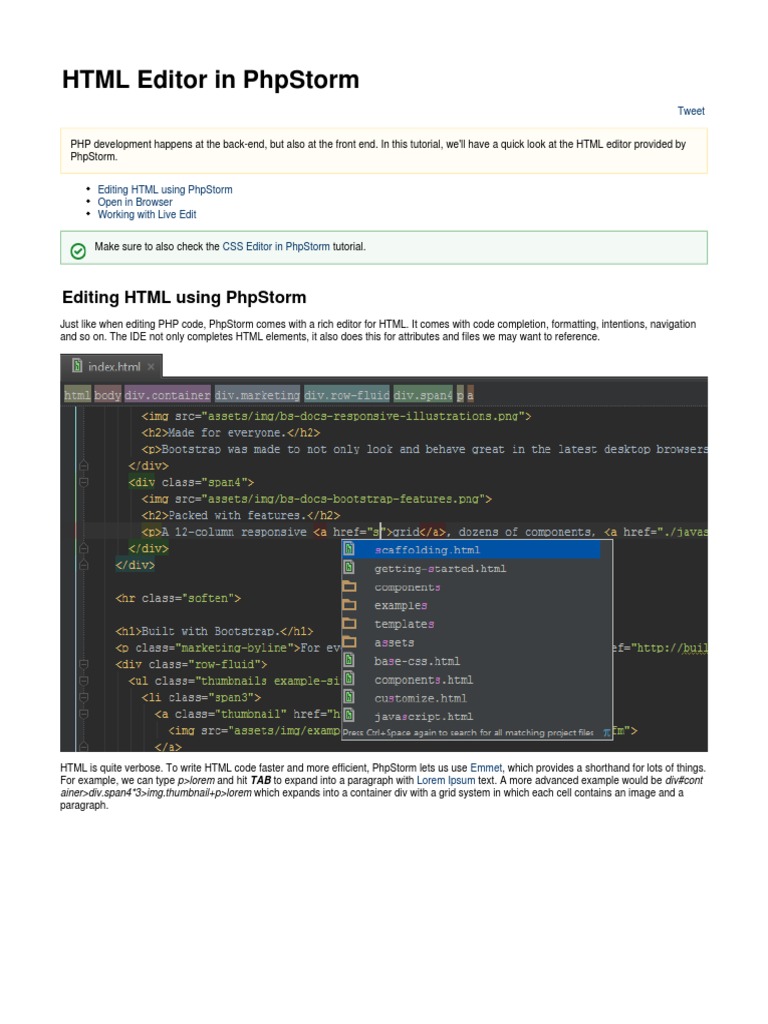Close the index.html tab
The height and width of the screenshot is (1024, 768).
pyautogui.click(x=151, y=367)
